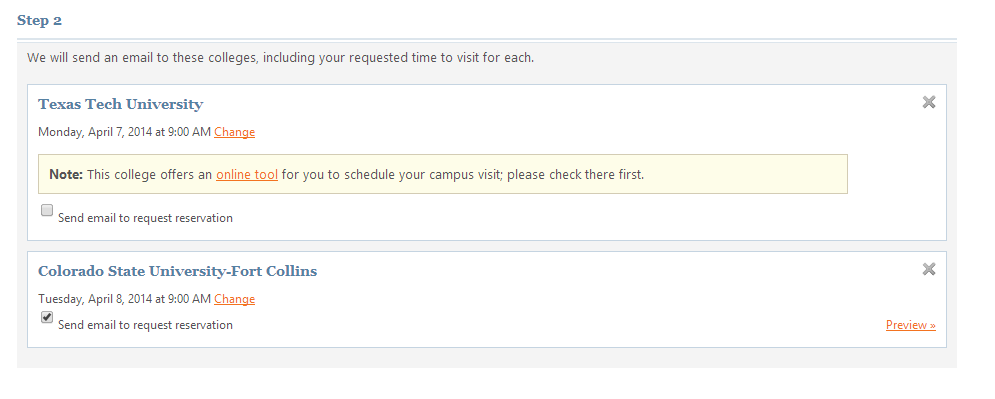Remove Colorado State University with X icon
This screenshot has width=995, height=399.
tap(928, 270)
